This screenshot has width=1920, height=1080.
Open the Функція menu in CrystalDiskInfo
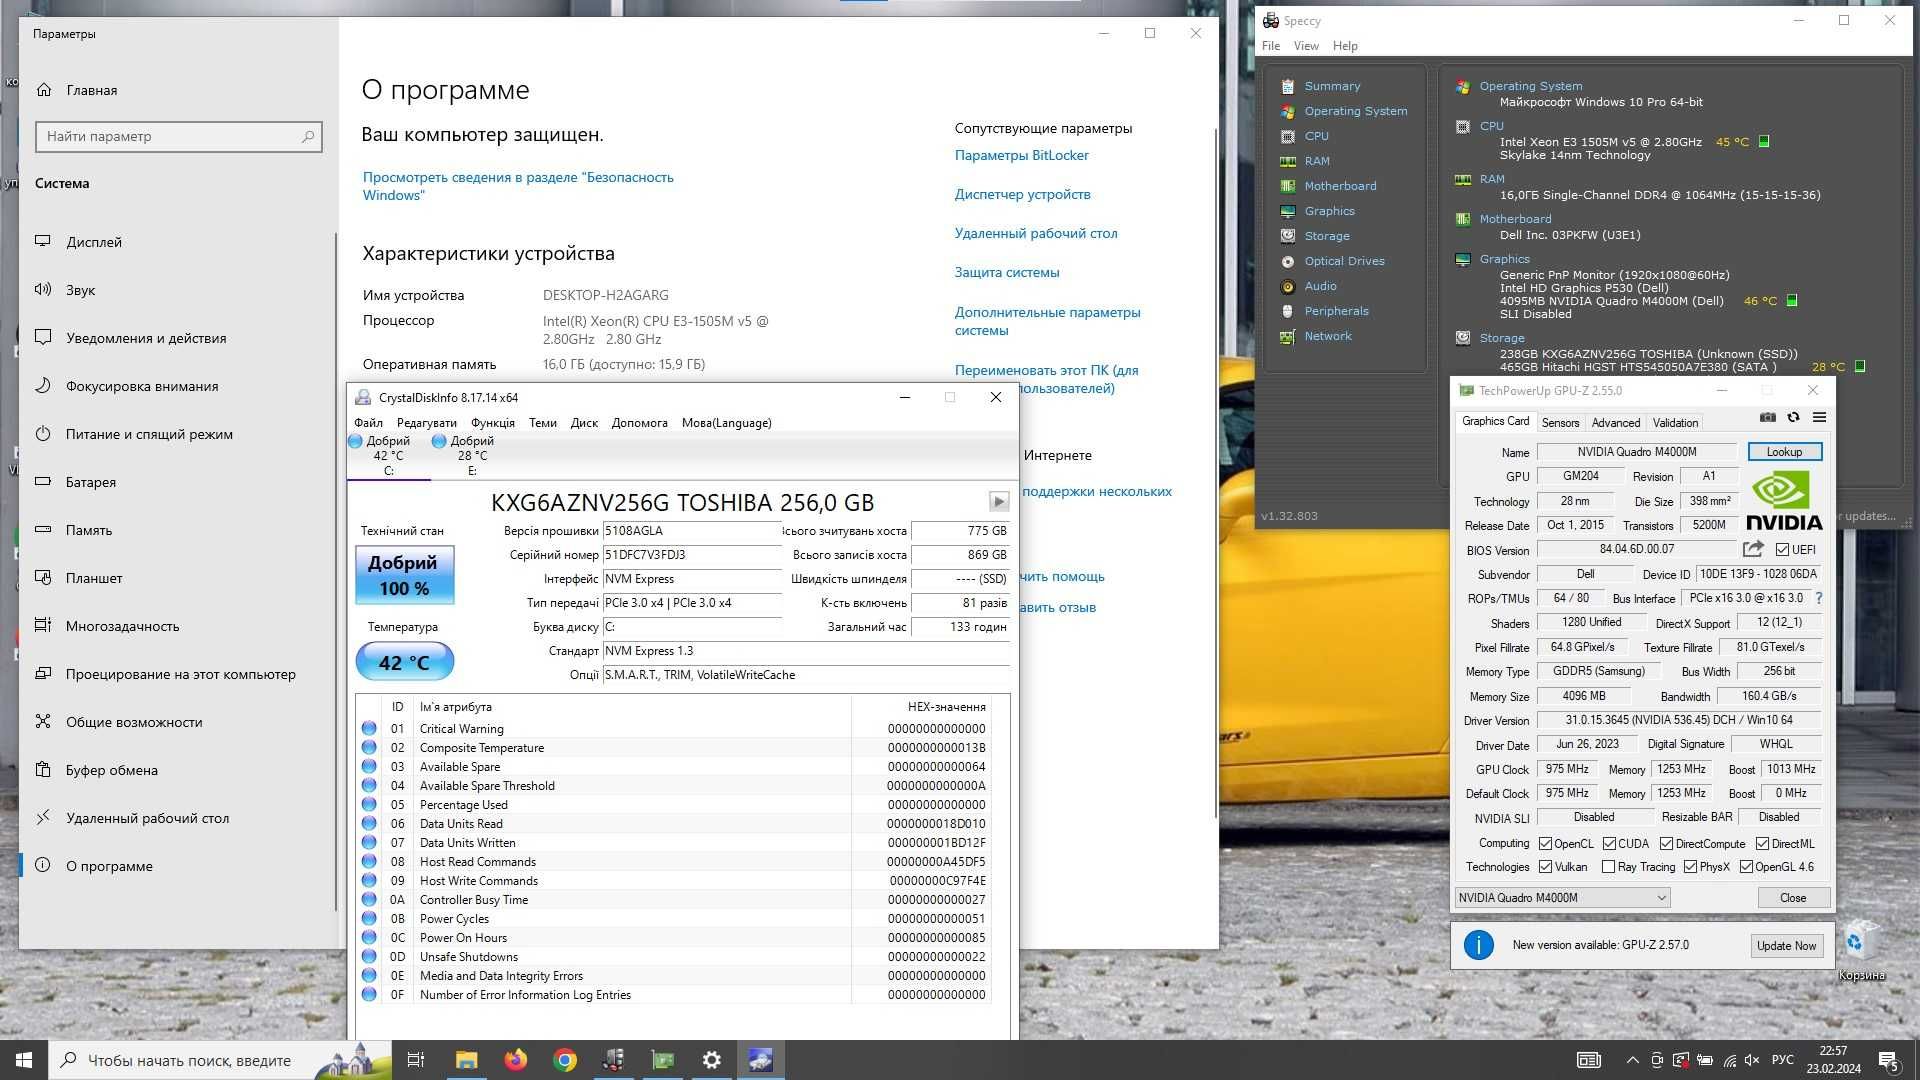493,423
